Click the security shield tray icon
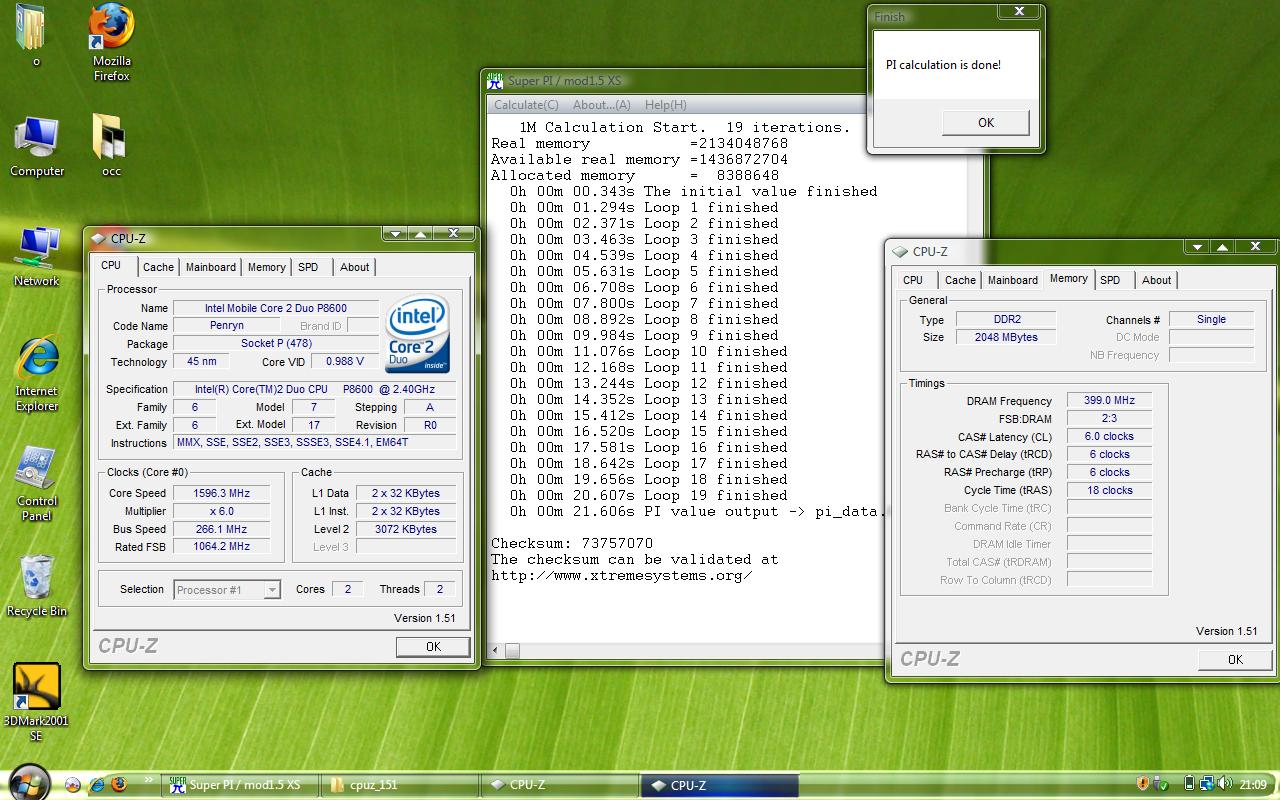Viewport: 1280px width, 800px height. tap(1143, 785)
